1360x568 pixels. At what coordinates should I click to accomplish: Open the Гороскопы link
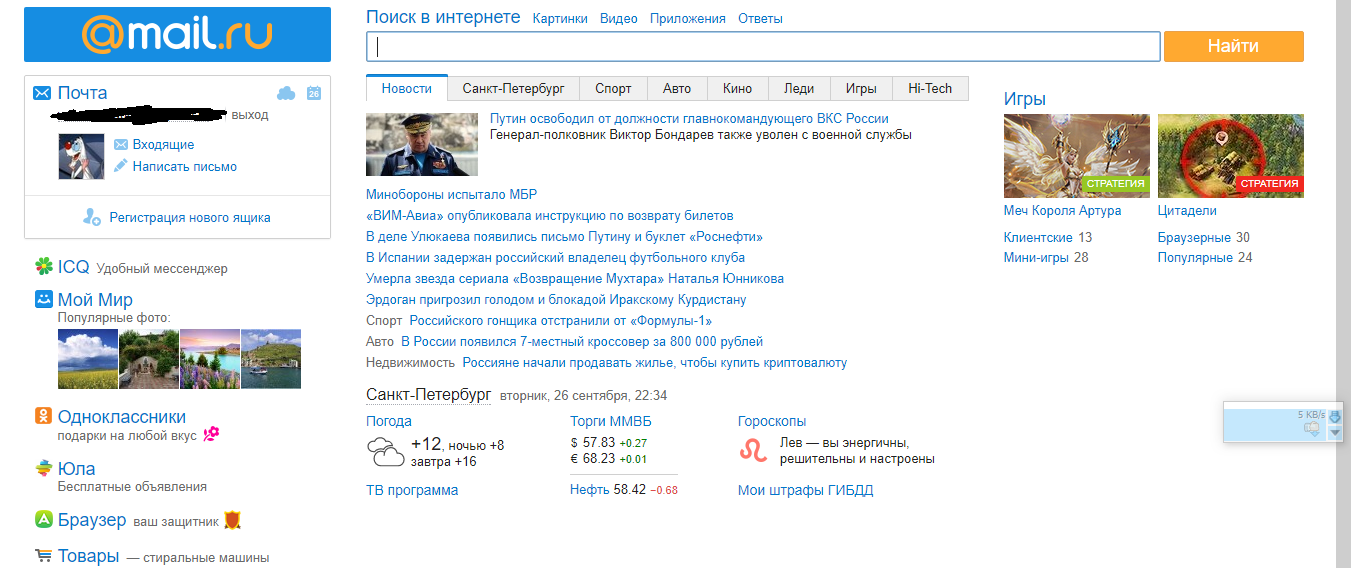(772, 421)
